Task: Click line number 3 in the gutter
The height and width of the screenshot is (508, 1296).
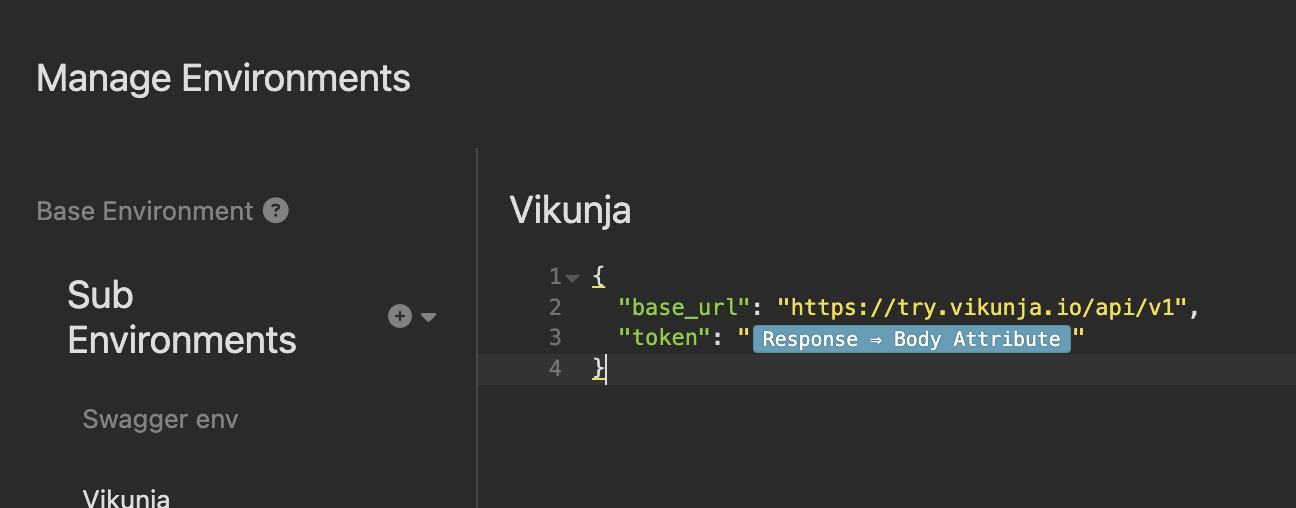Action: [x=555, y=338]
